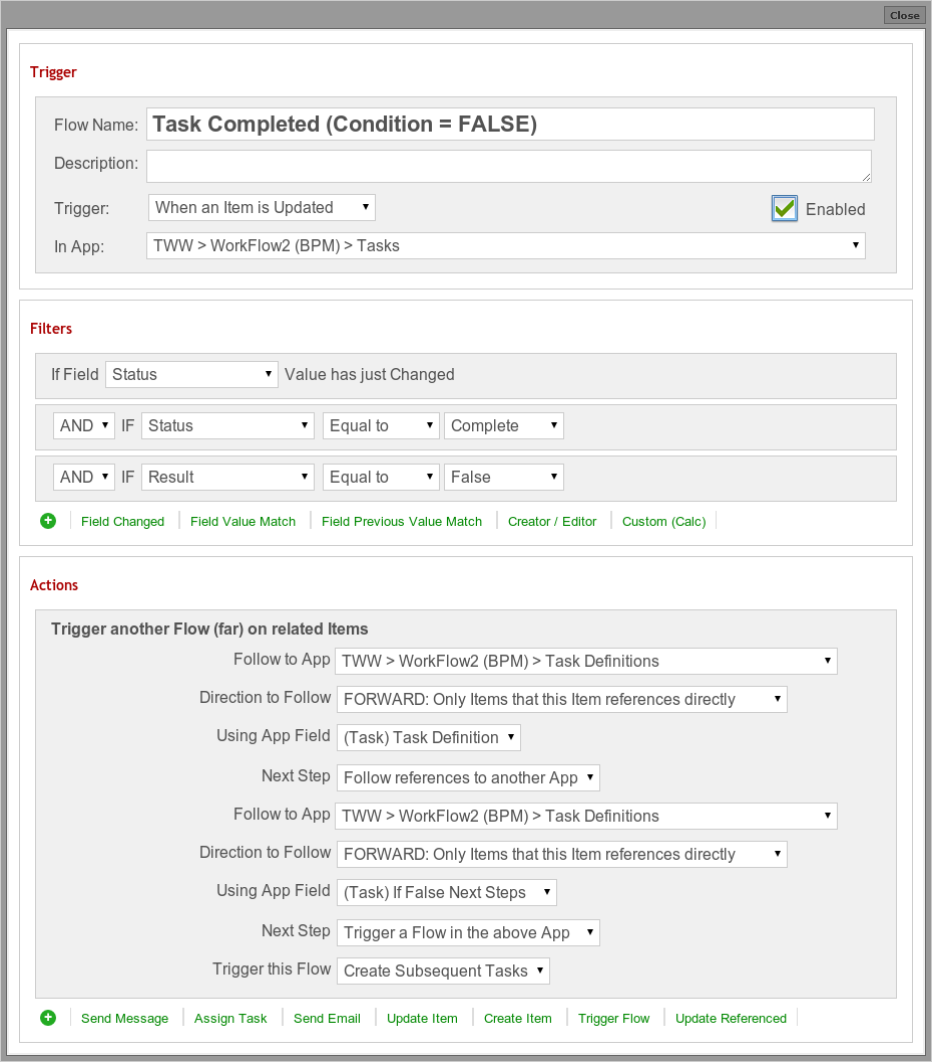Click the empty Description text area
Image resolution: width=932 pixels, height=1062 pixels.
click(x=509, y=166)
